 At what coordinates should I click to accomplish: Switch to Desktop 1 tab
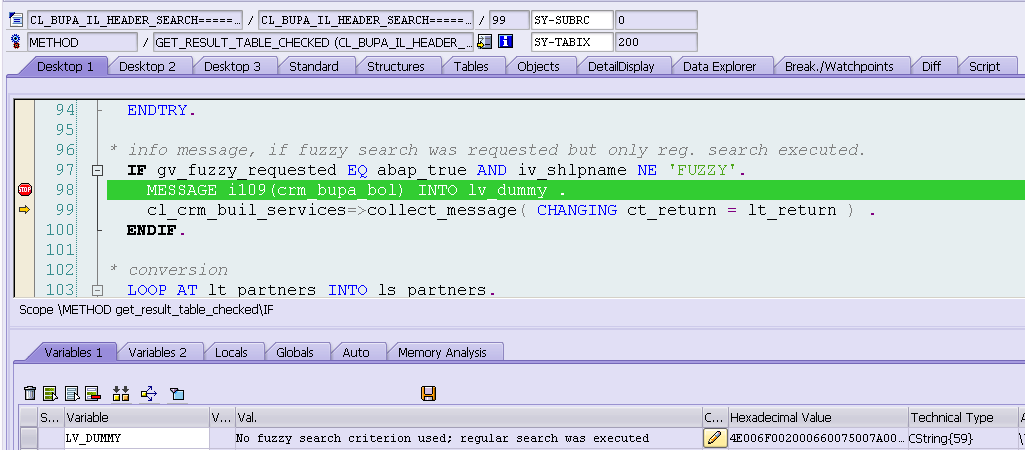[x=65, y=66]
